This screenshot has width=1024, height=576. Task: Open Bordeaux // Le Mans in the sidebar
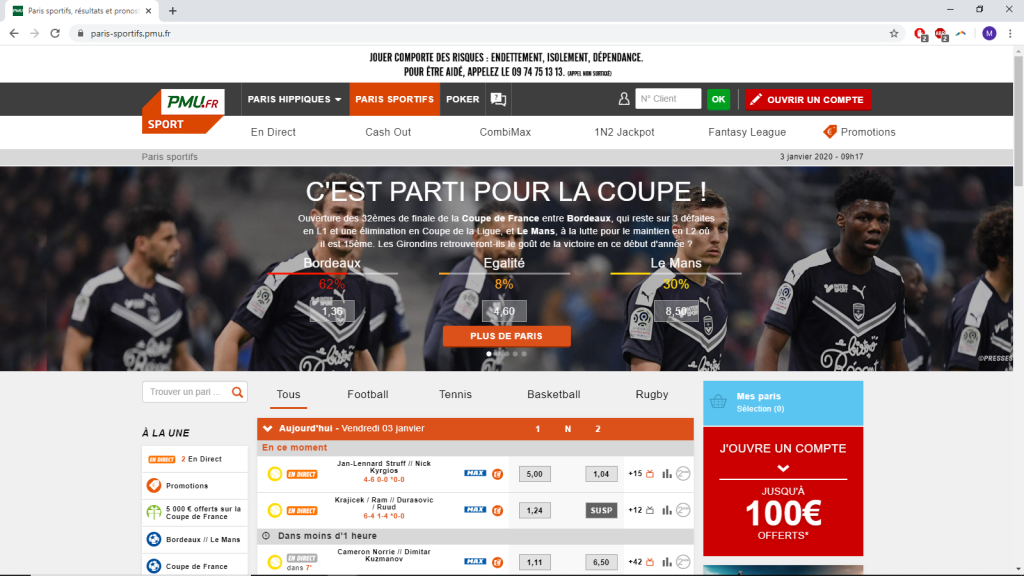coord(195,539)
